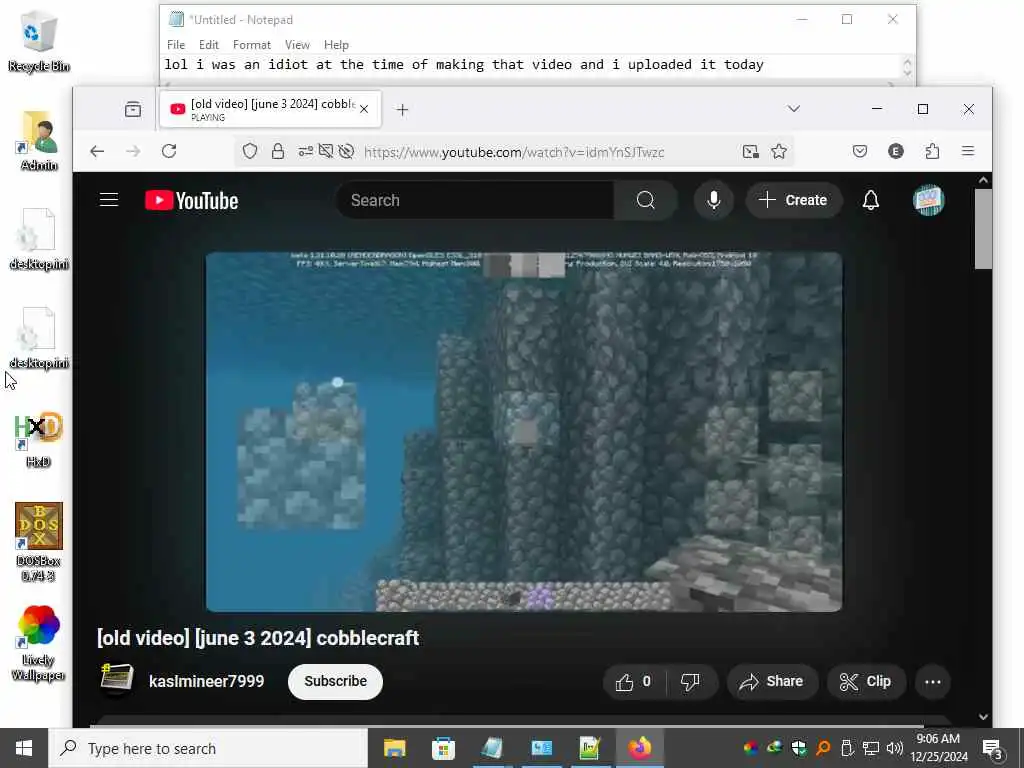Select the Admin folder desktop shortcut
Screen dimensions: 1024x768
click(39, 141)
